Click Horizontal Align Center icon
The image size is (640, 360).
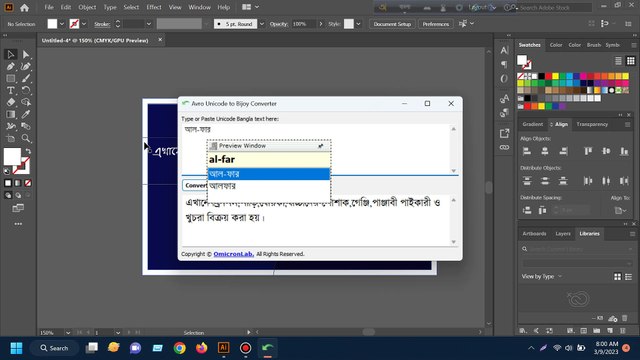point(545,151)
